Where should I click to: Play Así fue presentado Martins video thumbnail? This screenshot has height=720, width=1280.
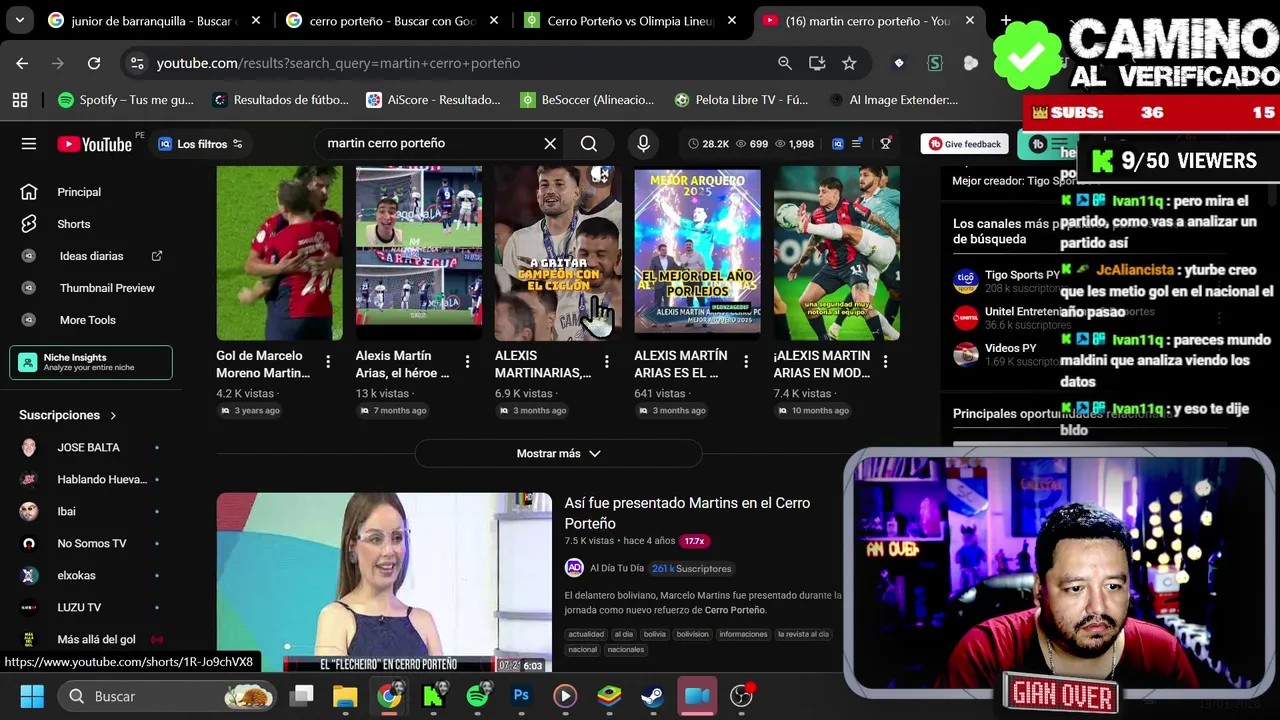[384, 582]
